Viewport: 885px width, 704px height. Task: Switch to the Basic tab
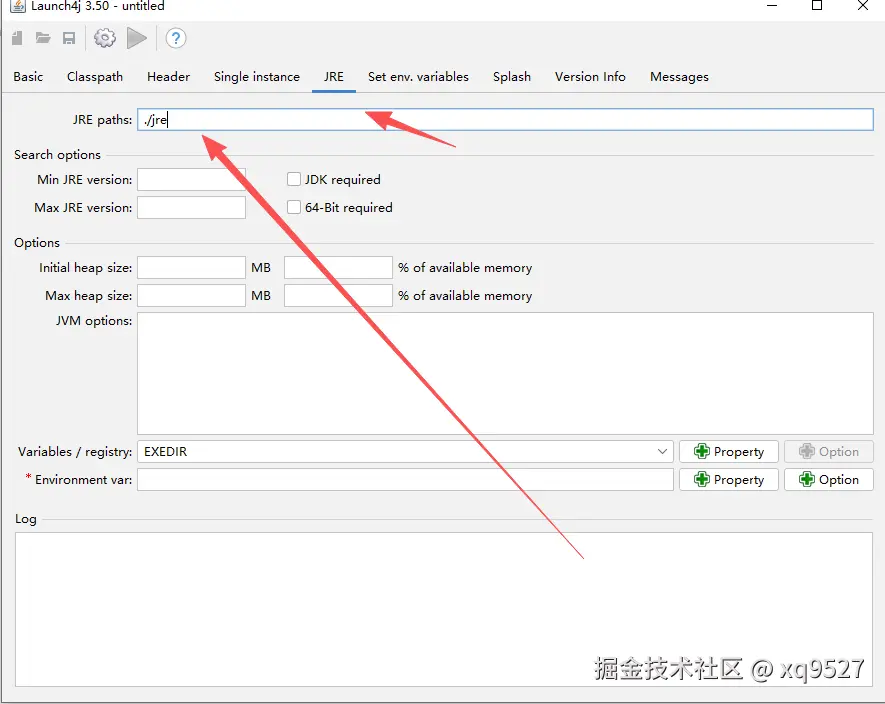coord(28,77)
